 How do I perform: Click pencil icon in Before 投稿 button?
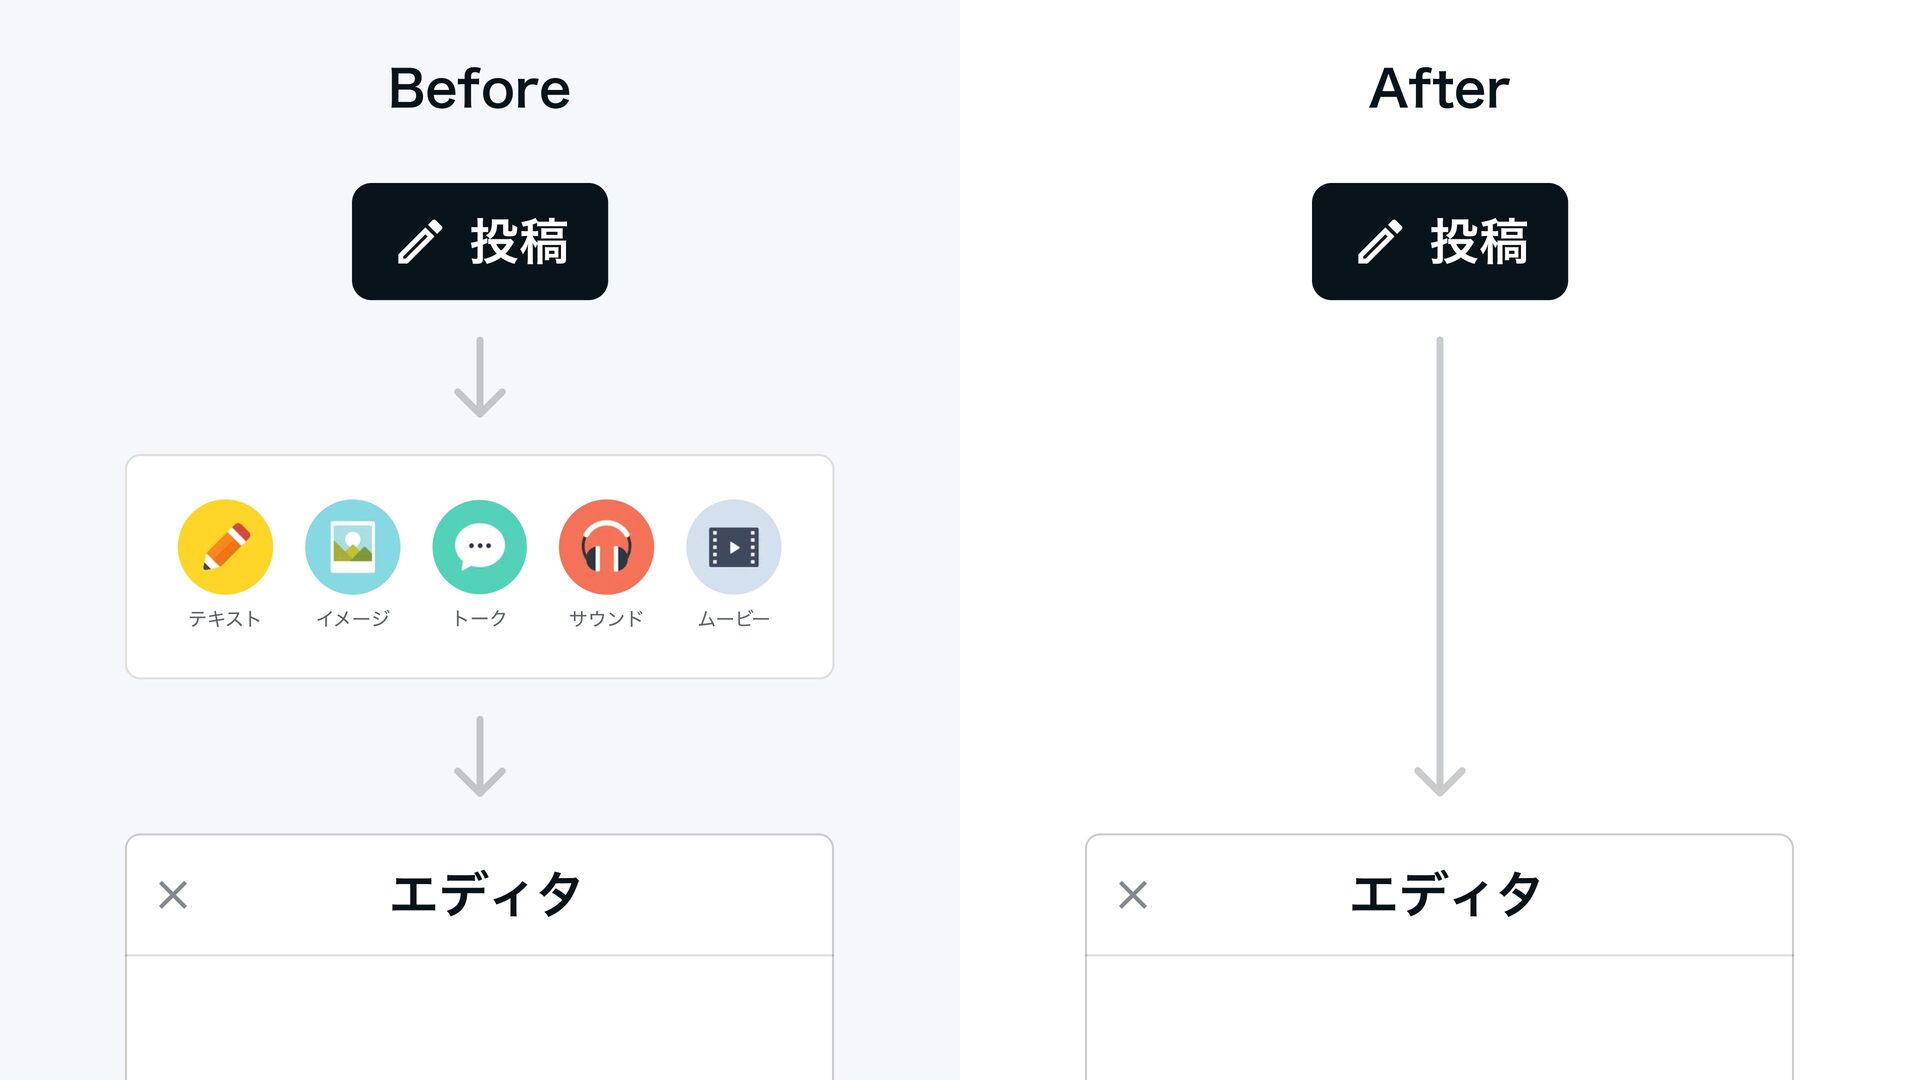pyautogui.click(x=419, y=242)
